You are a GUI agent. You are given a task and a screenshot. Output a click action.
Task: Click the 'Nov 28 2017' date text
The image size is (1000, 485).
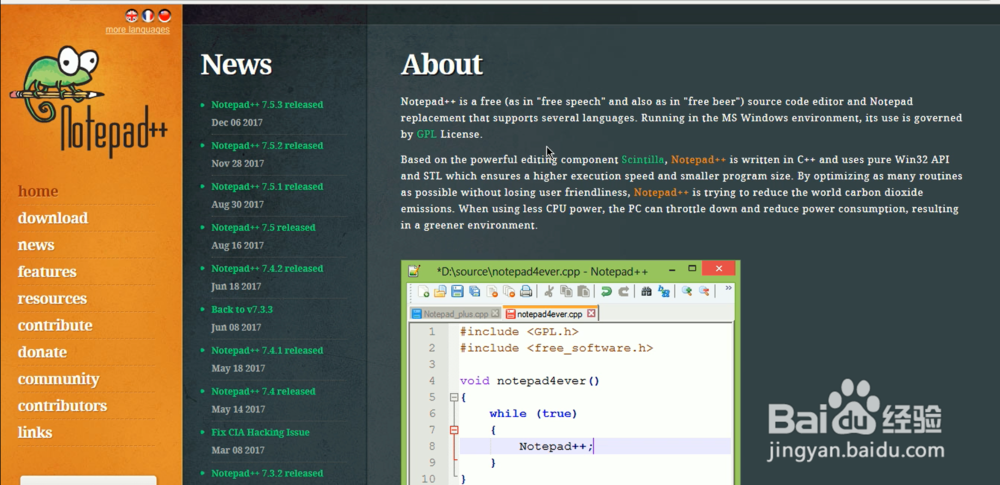click(x=237, y=163)
